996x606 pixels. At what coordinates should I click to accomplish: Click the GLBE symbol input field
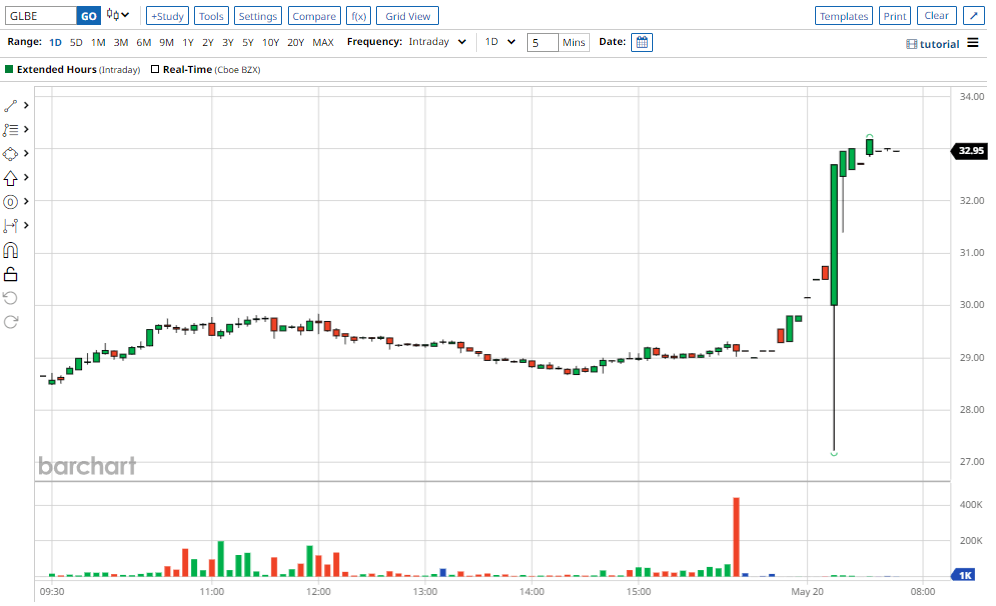[41, 16]
